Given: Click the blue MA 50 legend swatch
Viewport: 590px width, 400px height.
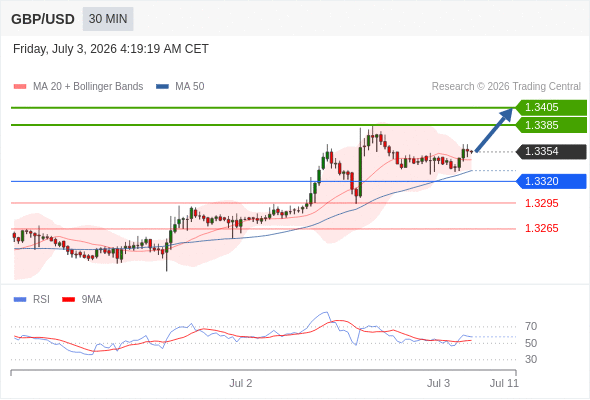Looking at the screenshot, I should 162,87.
